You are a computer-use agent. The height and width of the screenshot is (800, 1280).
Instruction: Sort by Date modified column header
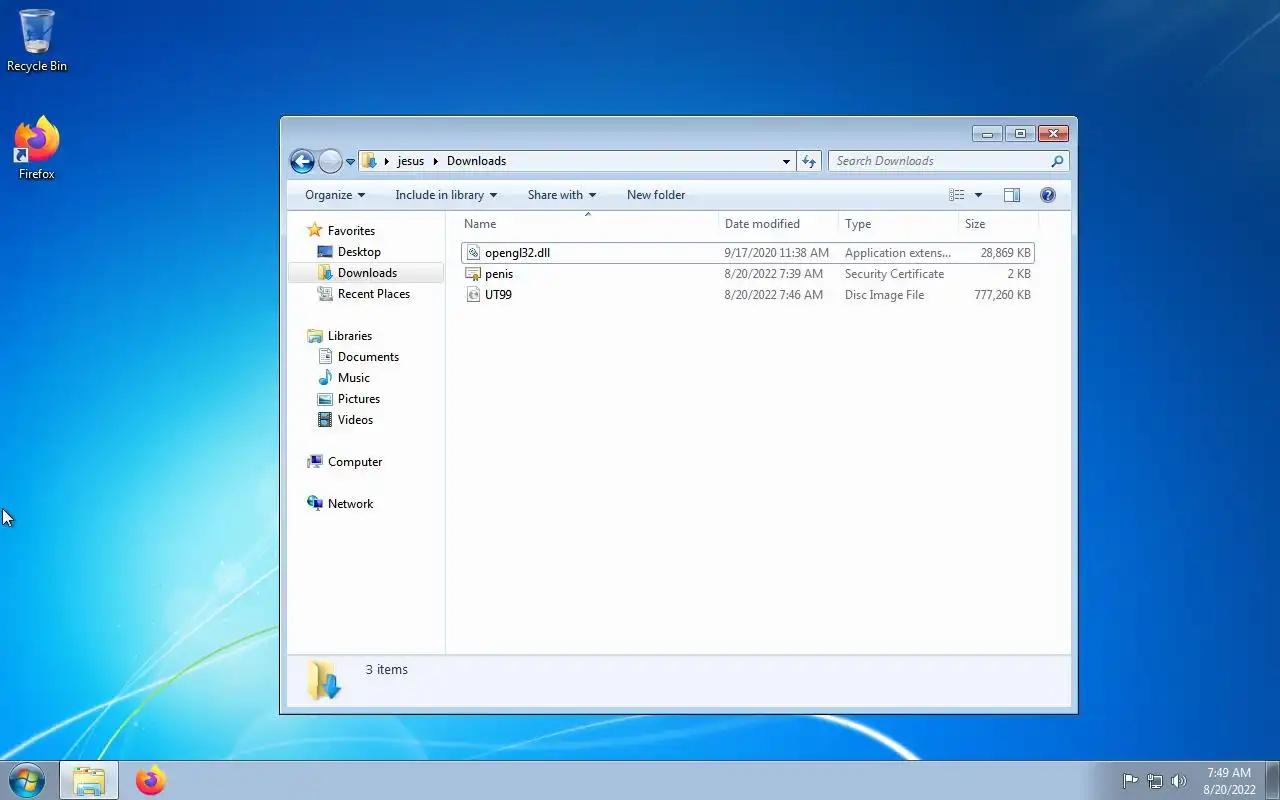(778, 224)
